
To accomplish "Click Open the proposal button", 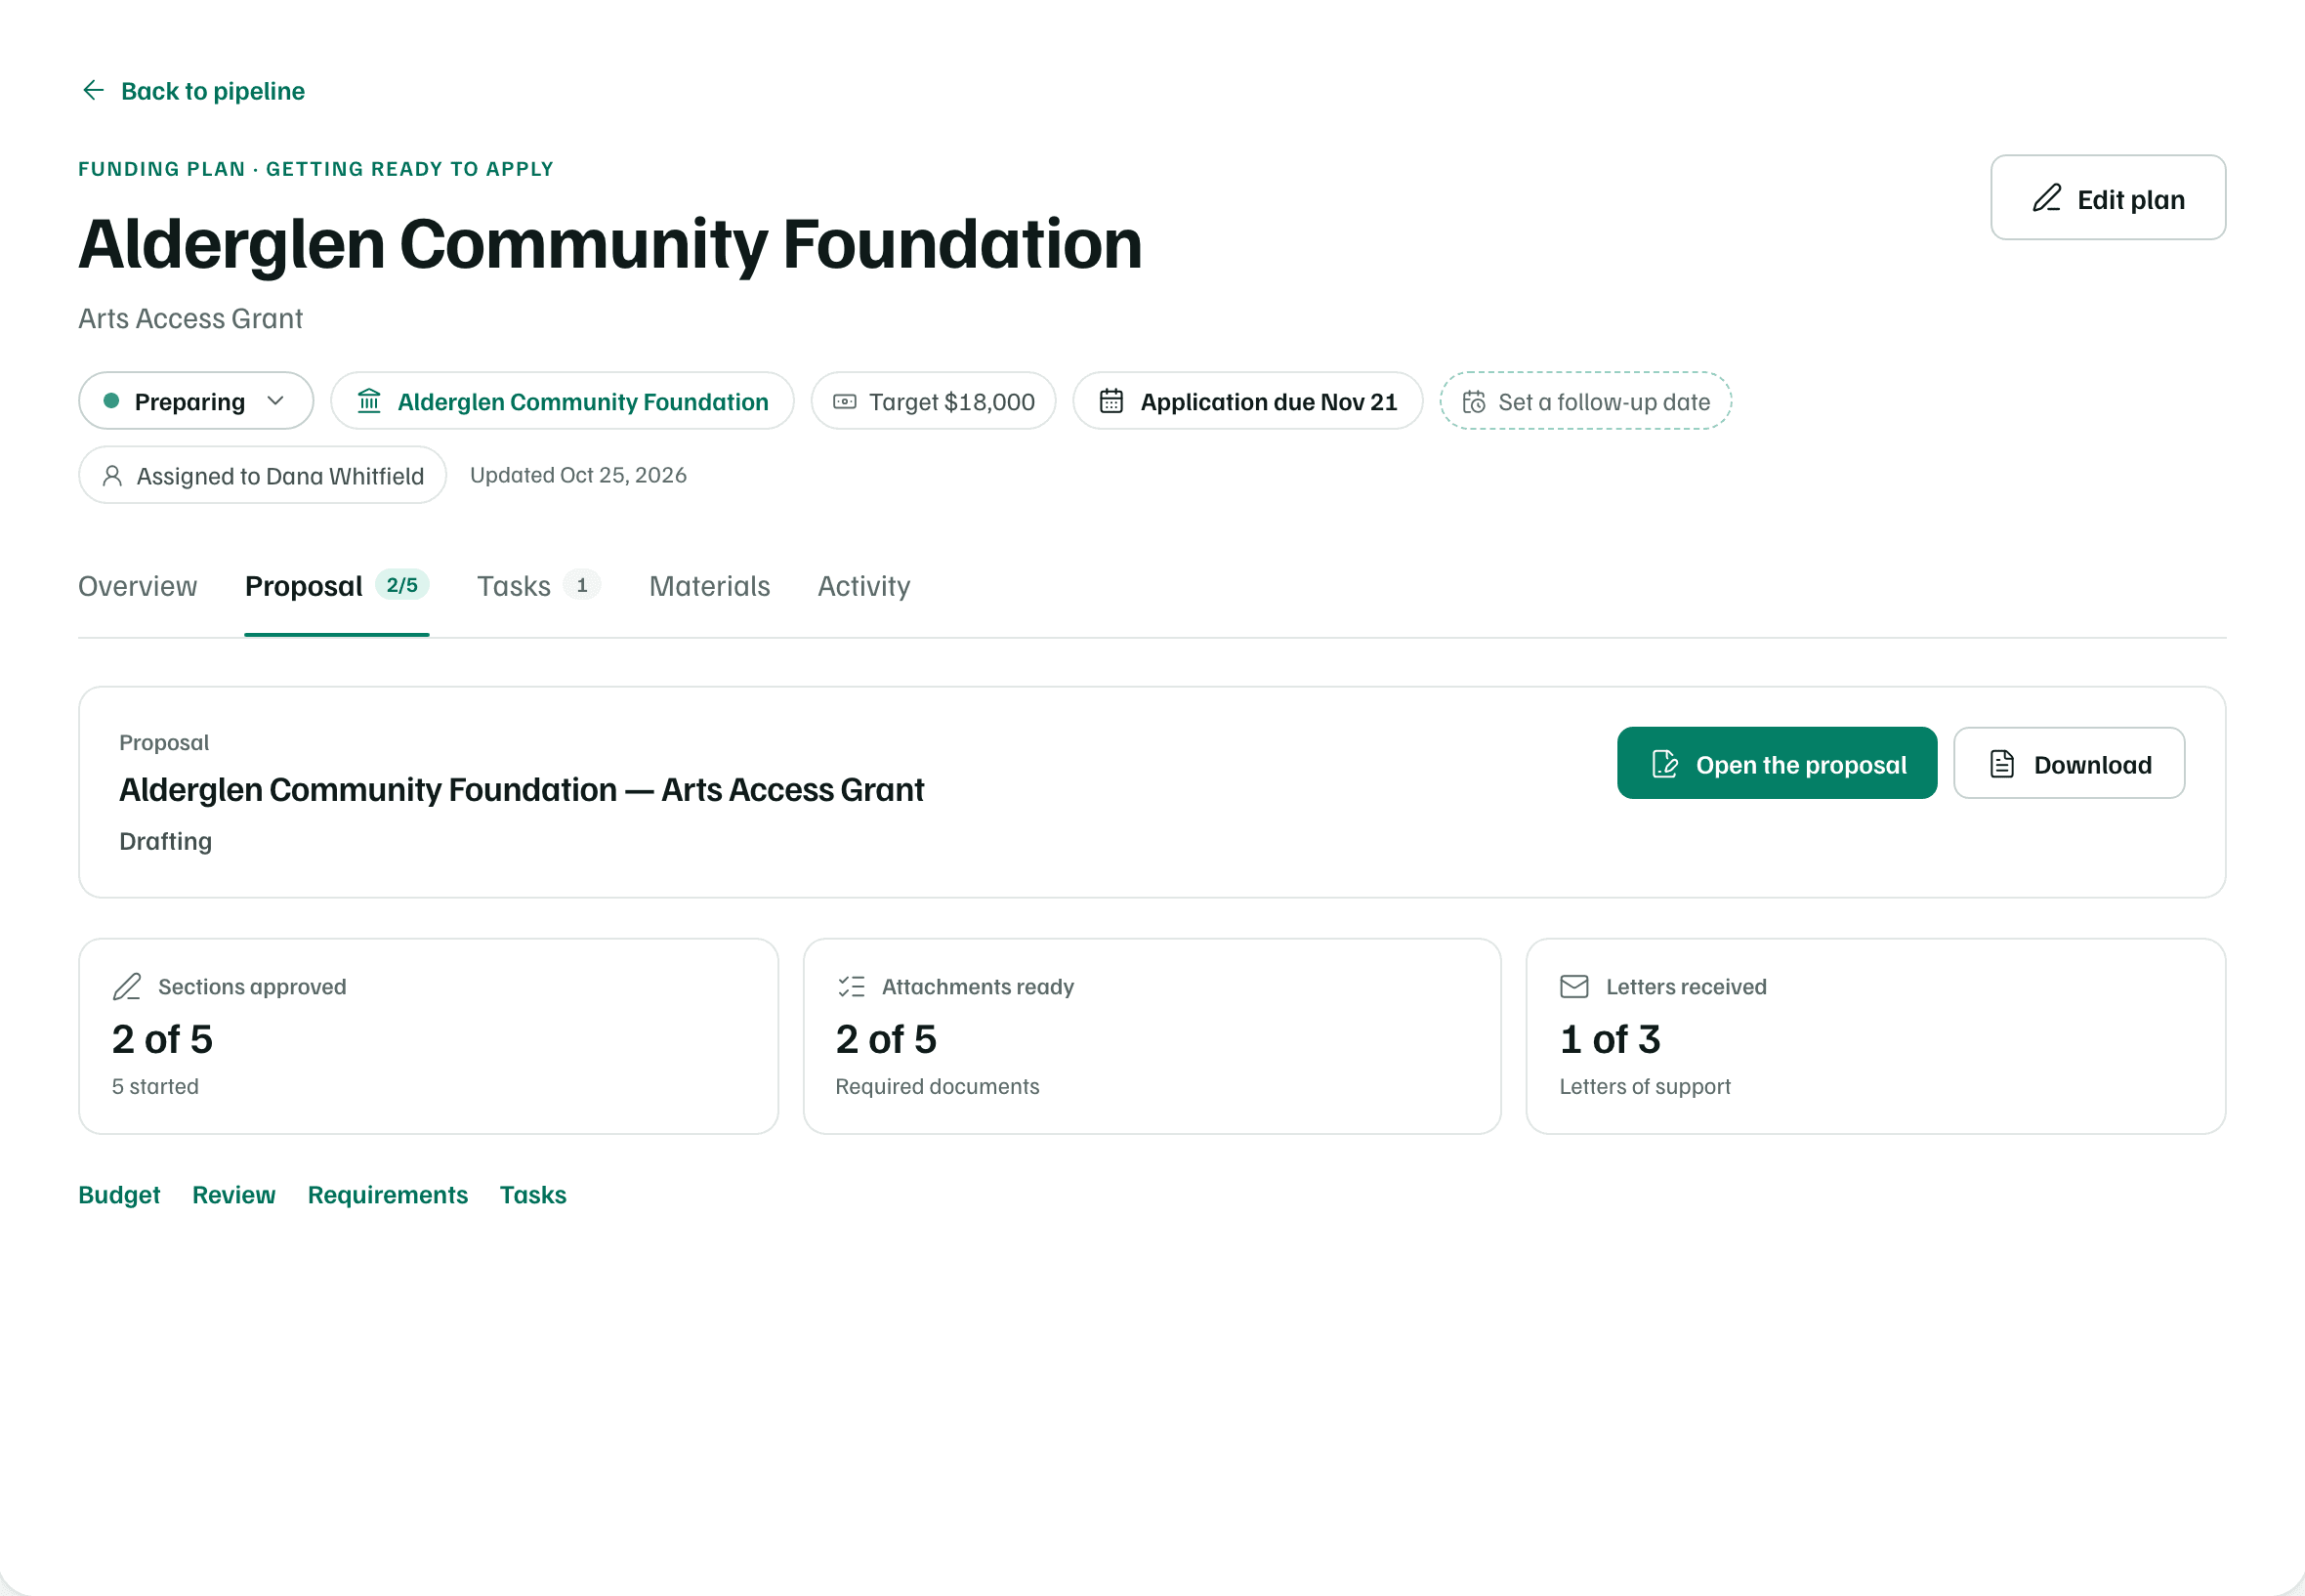I will point(1777,764).
